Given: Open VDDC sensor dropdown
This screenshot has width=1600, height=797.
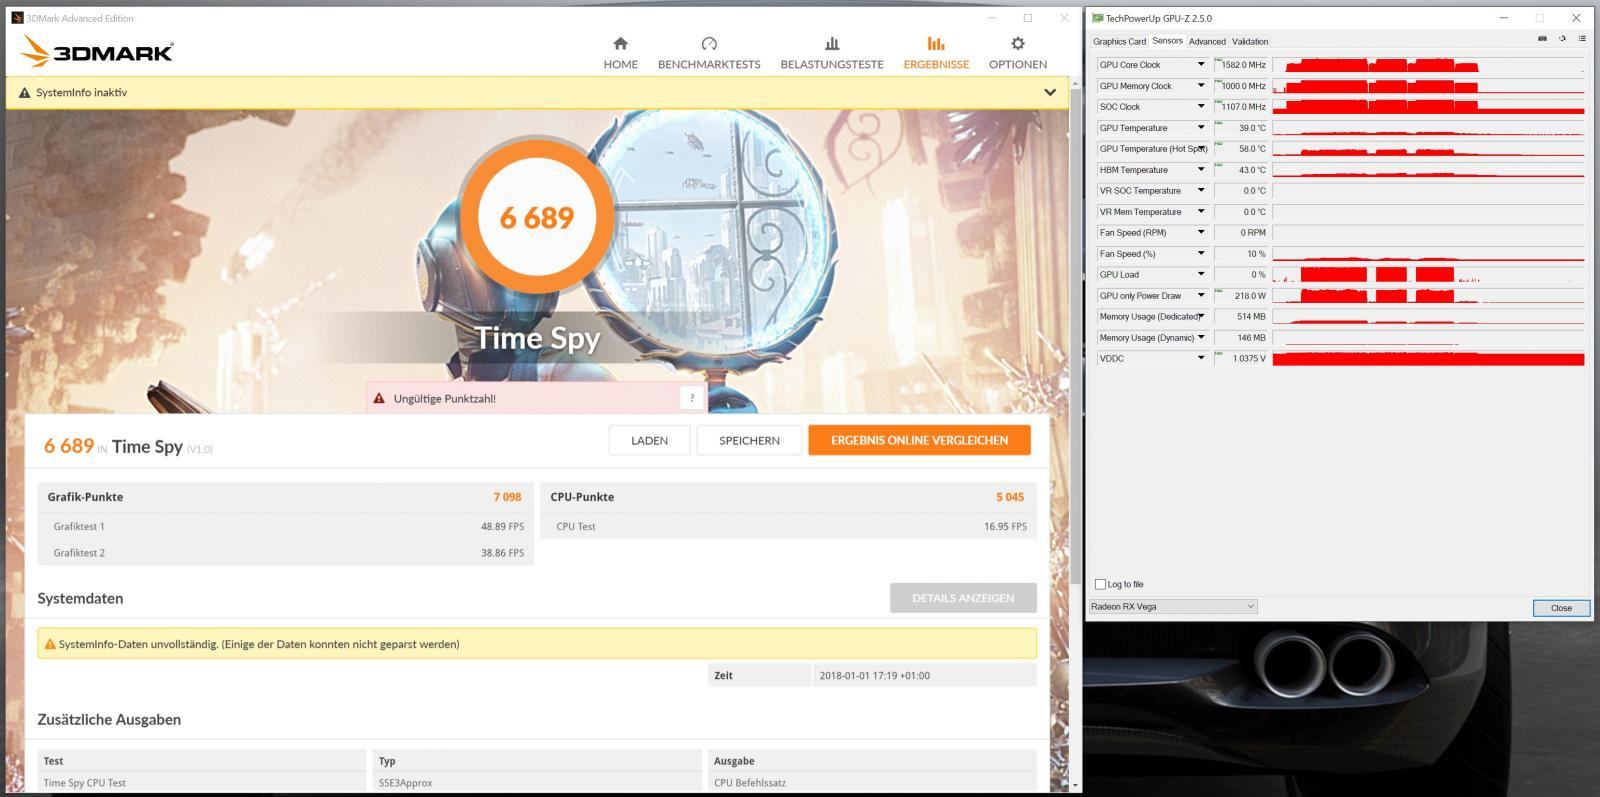Looking at the screenshot, I should [1201, 358].
